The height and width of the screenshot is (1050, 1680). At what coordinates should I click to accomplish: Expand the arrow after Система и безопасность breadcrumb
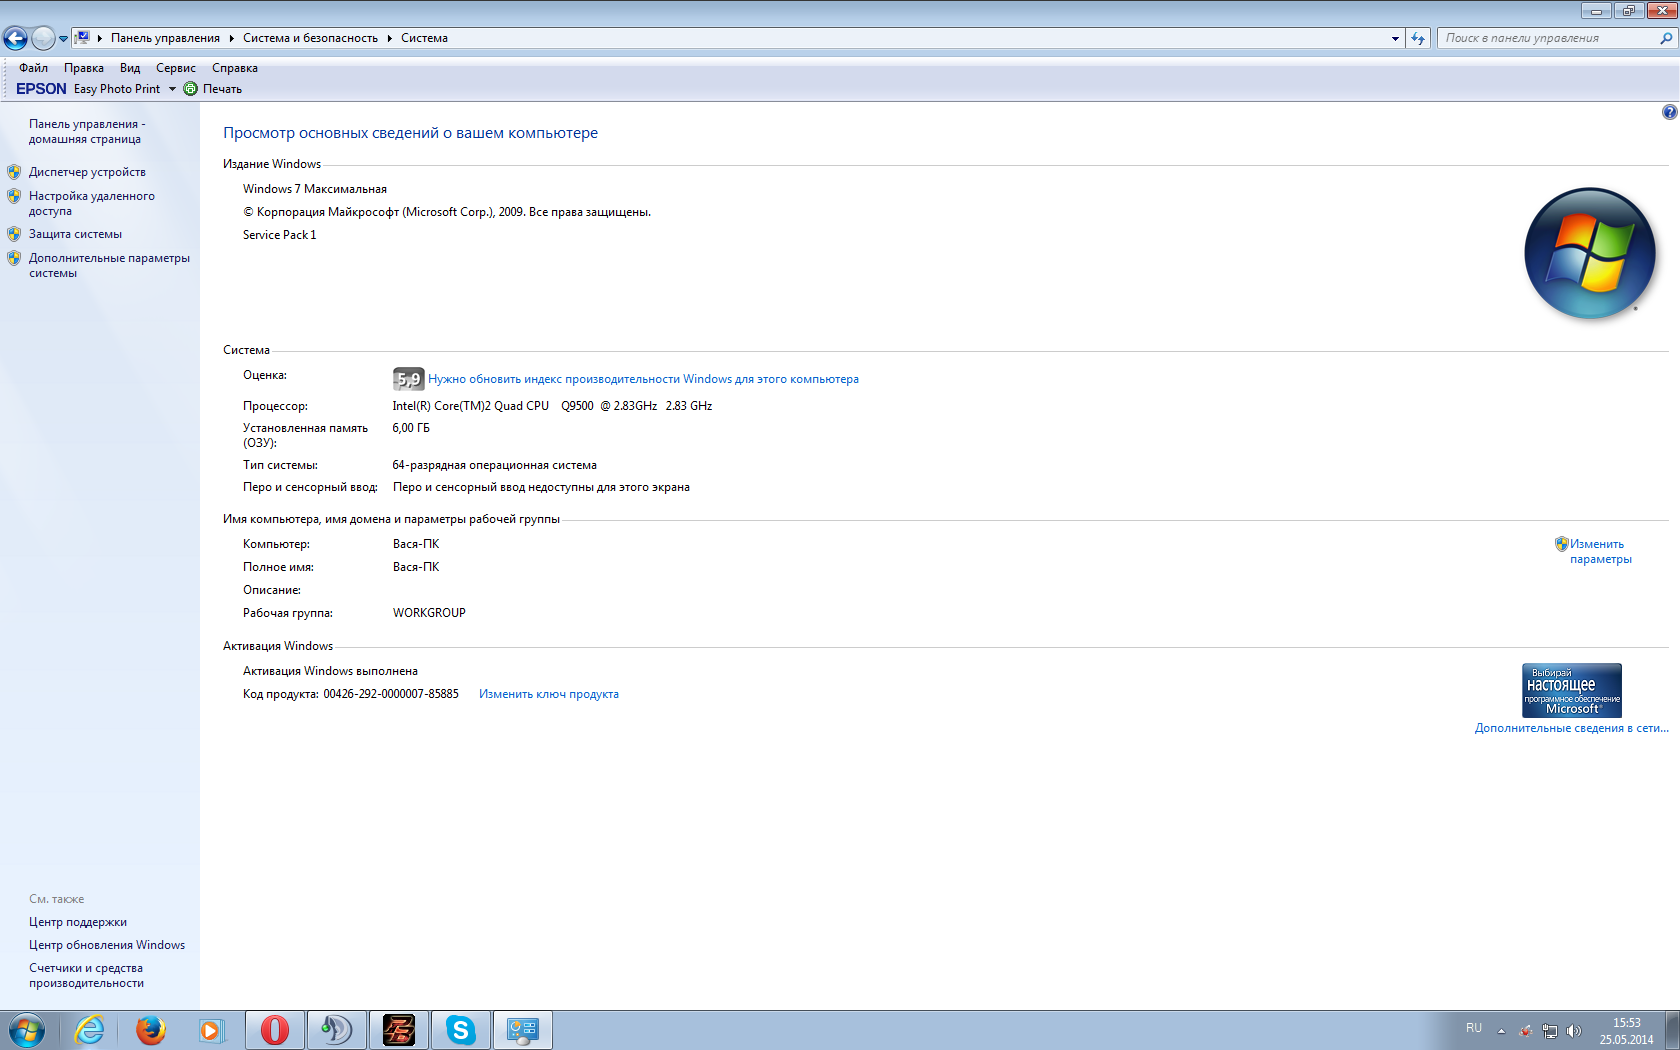tap(389, 38)
